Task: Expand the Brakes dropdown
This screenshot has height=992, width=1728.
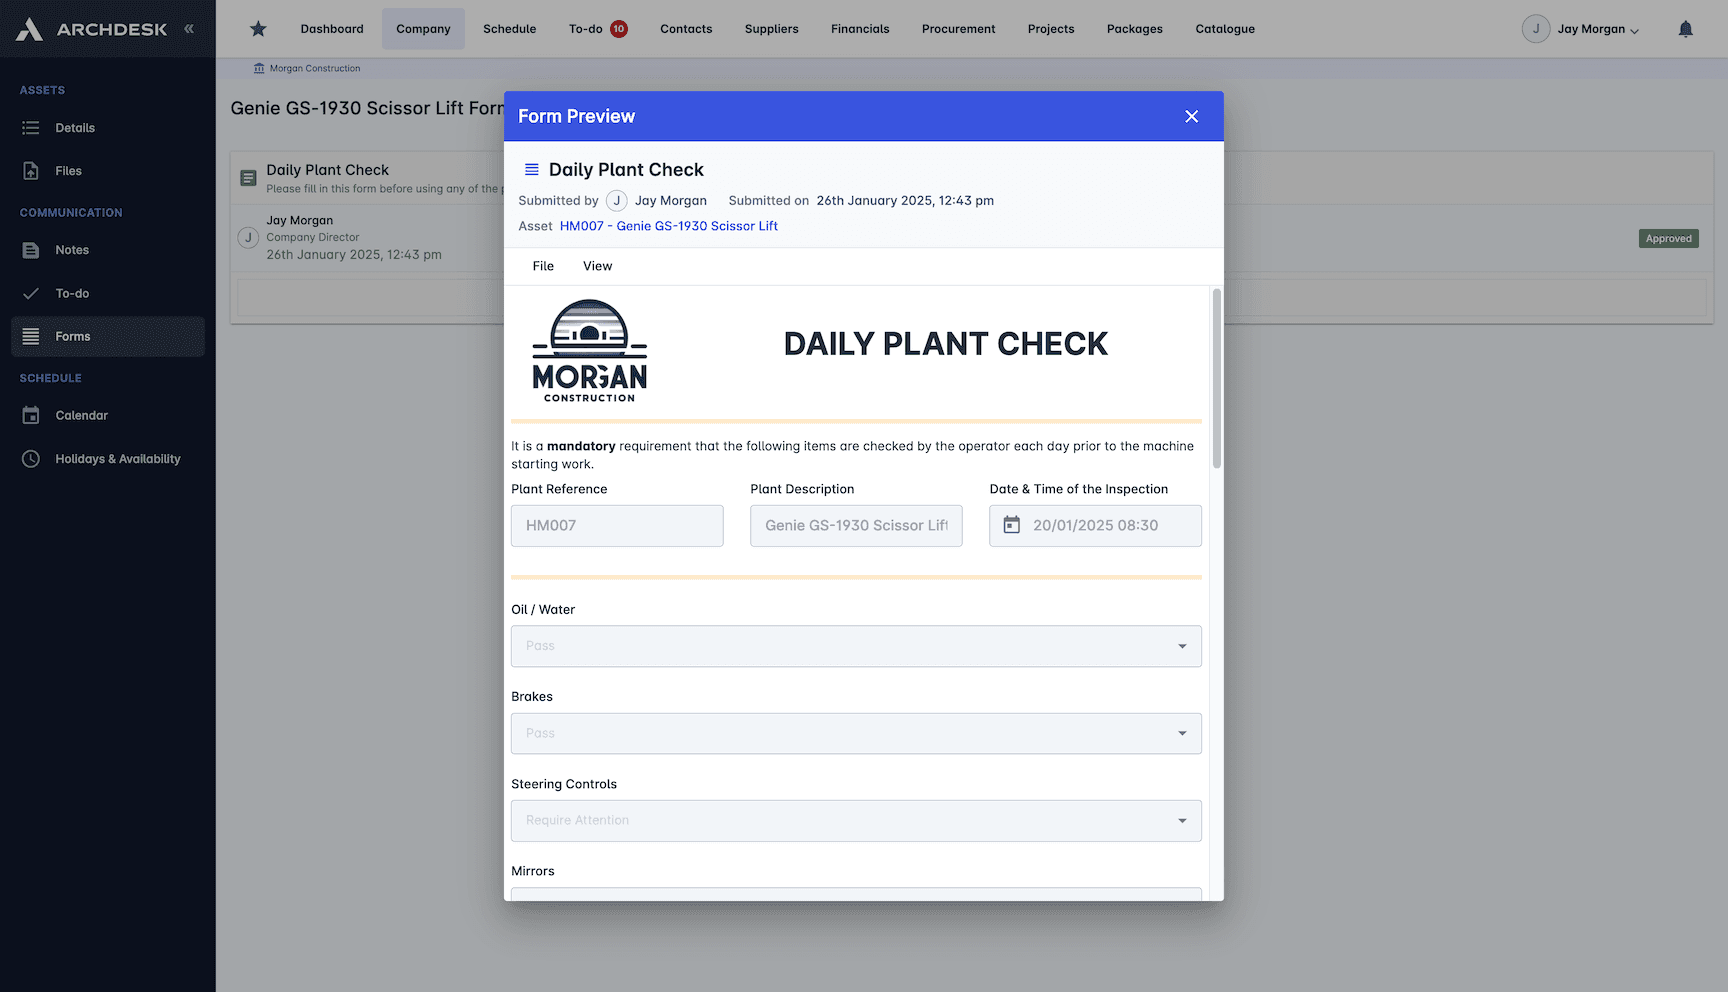Action: 1182,733
